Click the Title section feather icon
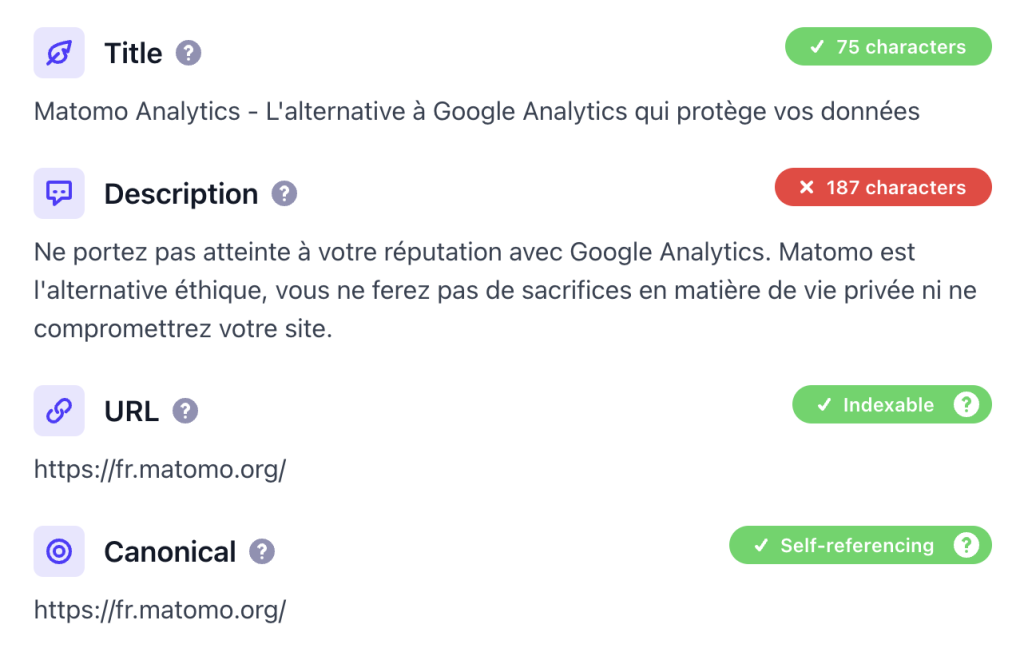 57,52
